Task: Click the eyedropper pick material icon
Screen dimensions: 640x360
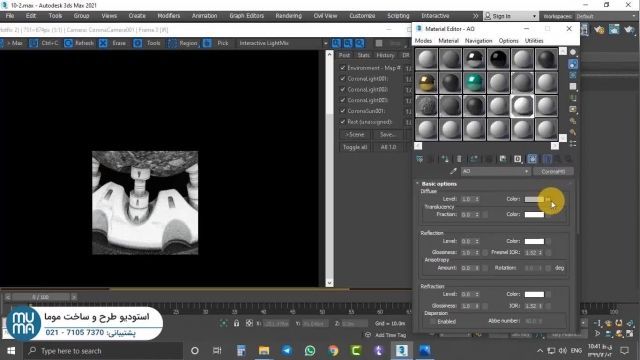Action: (453, 171)
